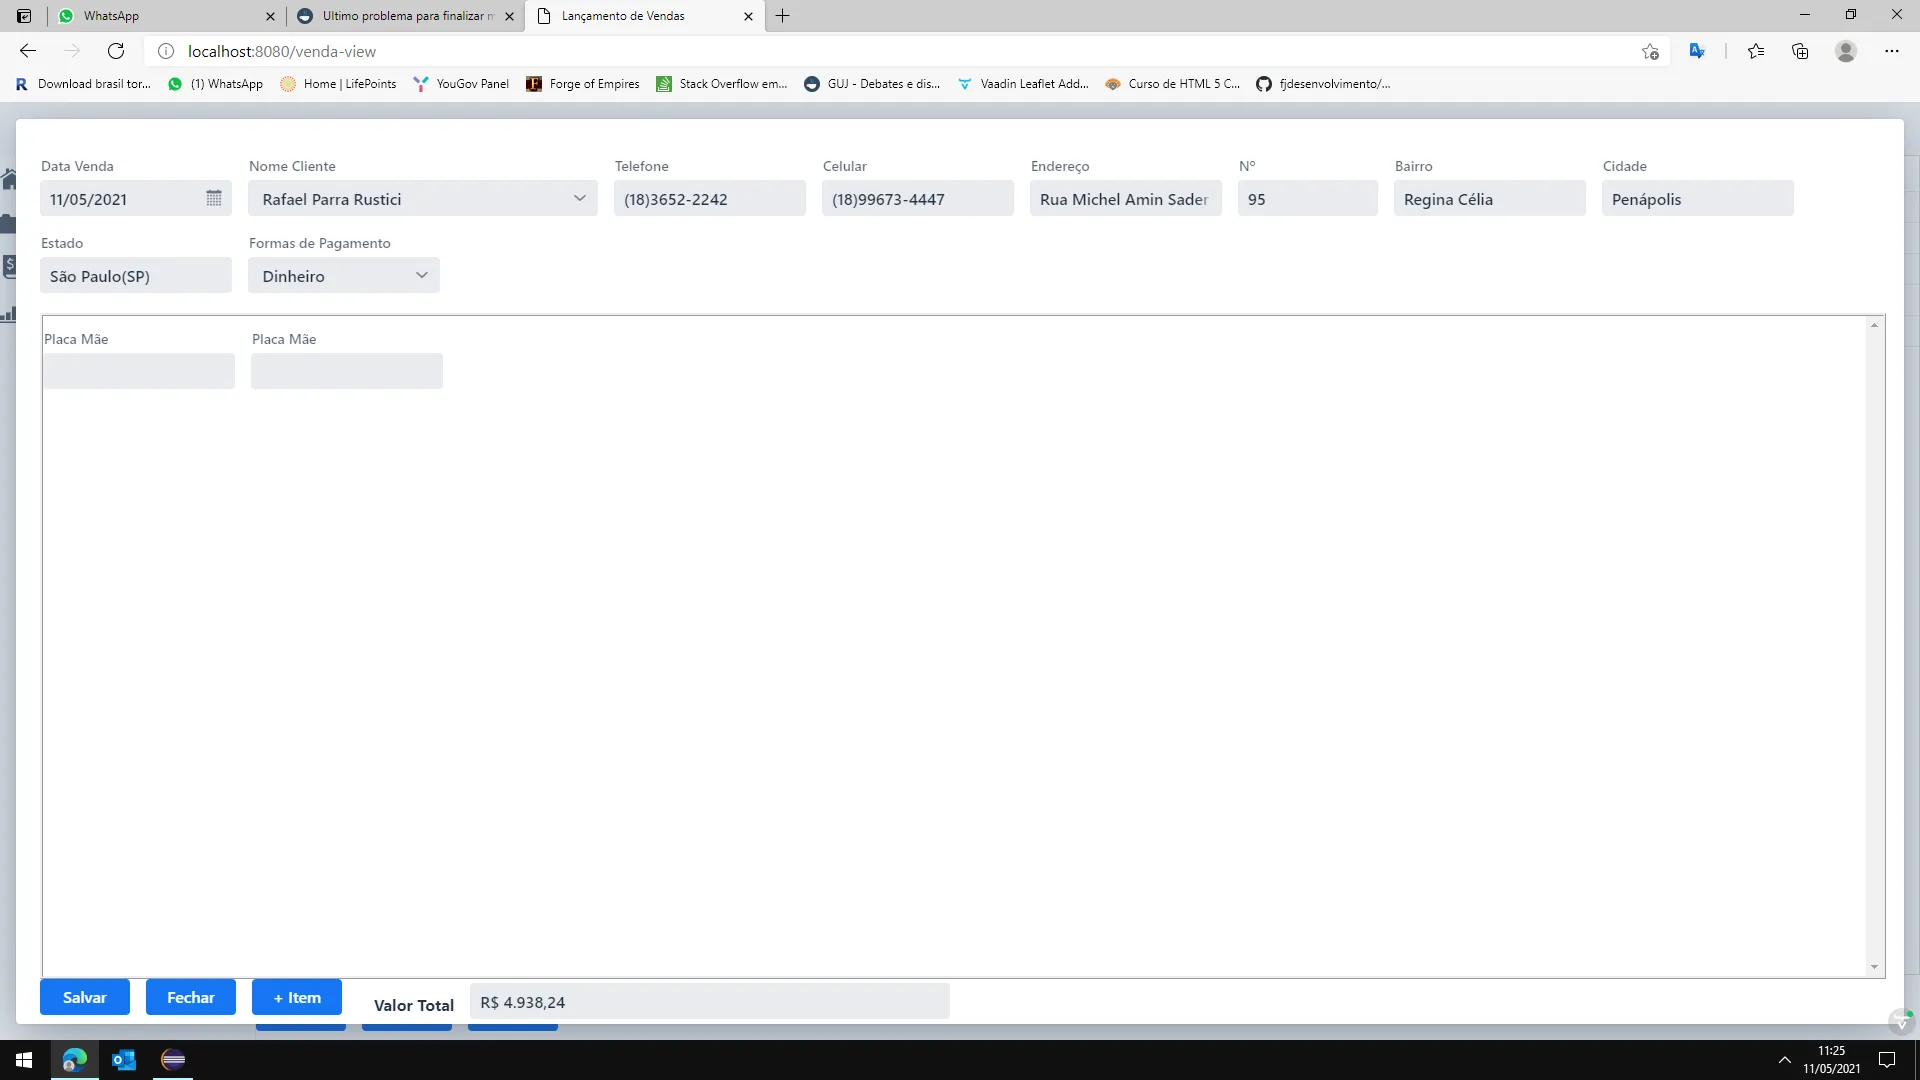This screenshot has width=1920, height=1080.
Task: Open the Outlook taskbar icon
Action: pos(124,1060)
